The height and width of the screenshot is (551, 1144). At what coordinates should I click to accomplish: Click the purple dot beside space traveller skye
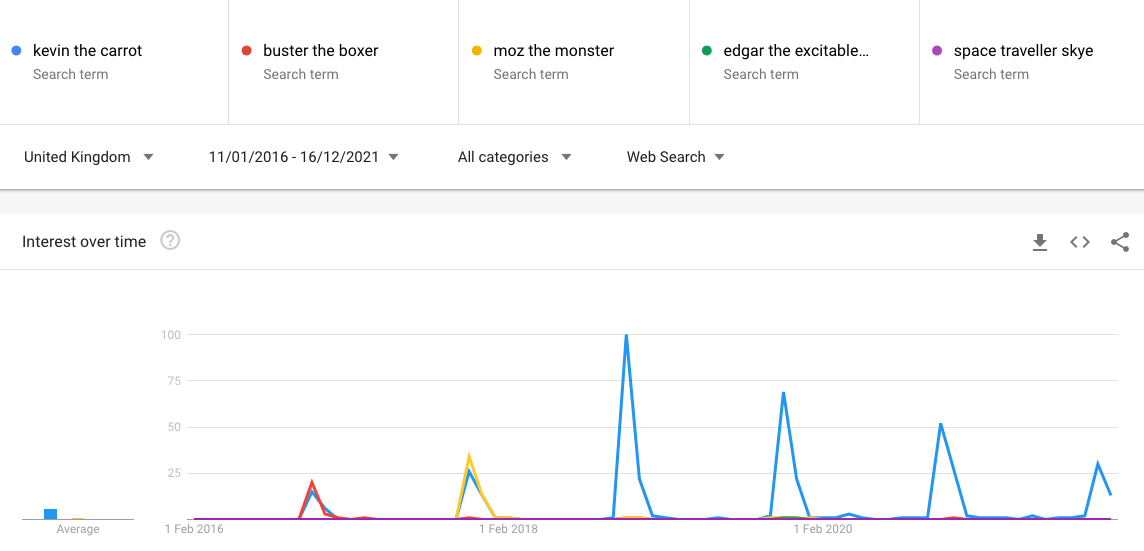tap(937, 51)
